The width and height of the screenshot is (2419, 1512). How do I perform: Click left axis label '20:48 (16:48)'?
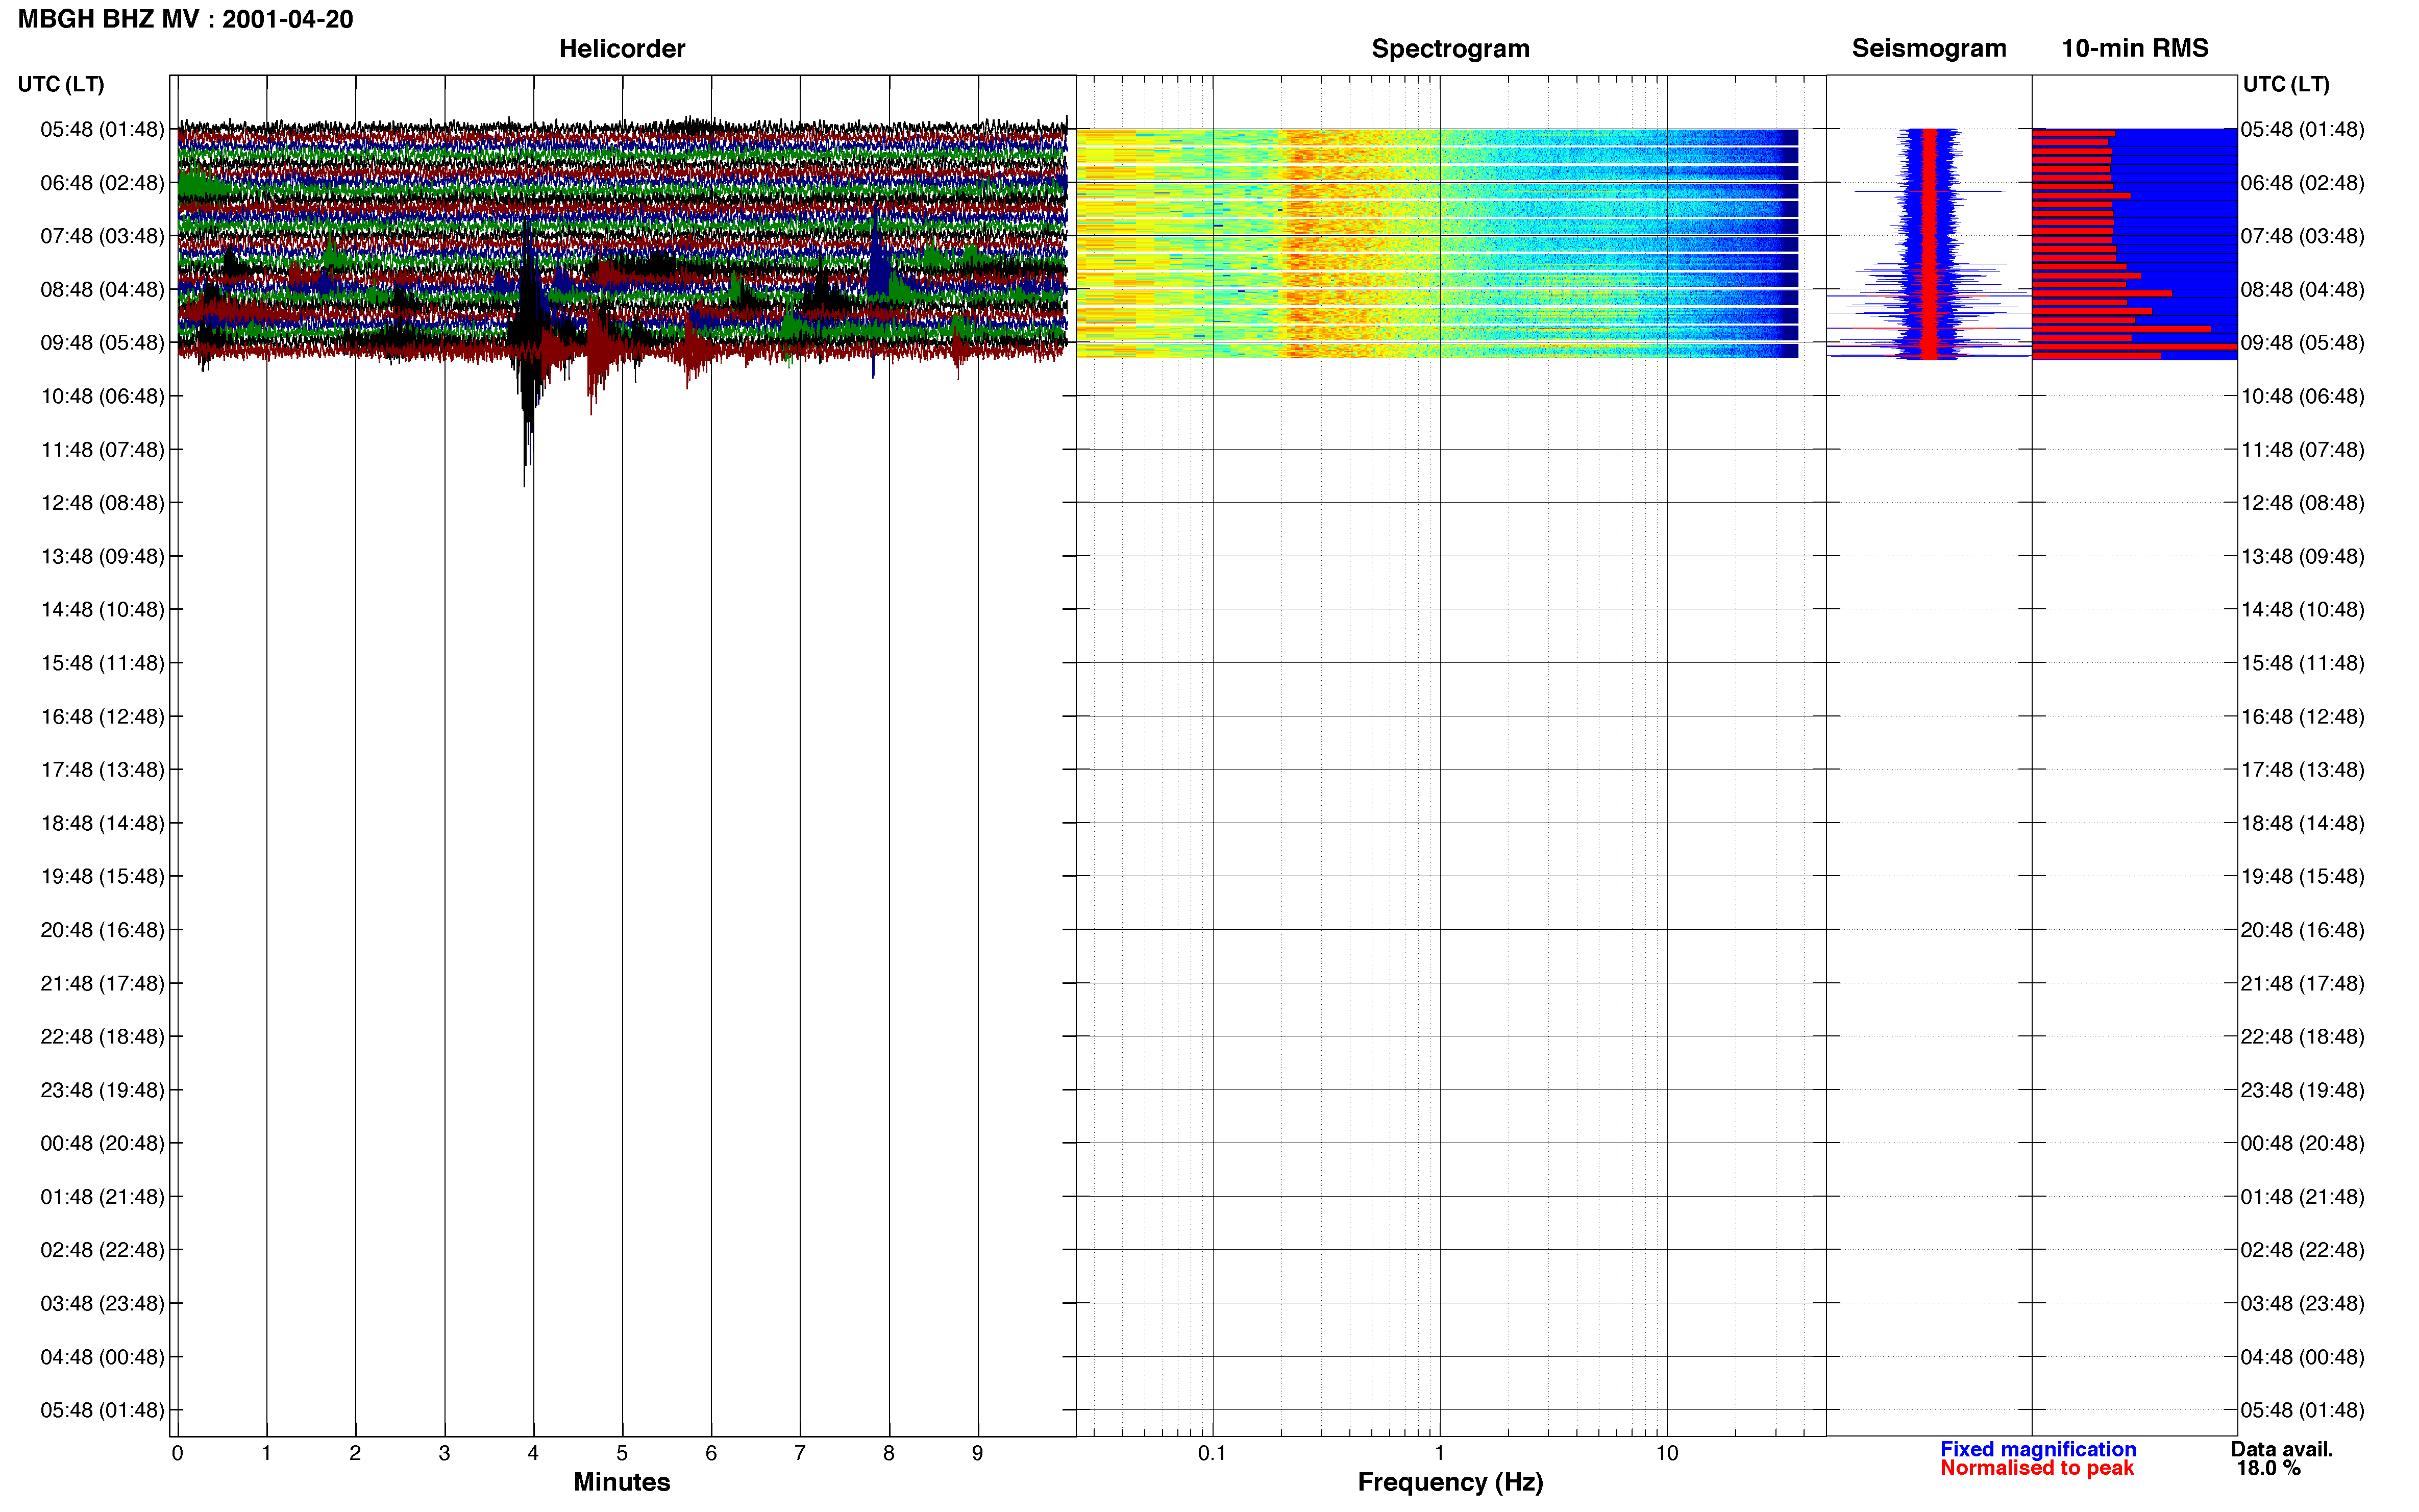click(x=102, y=930)
